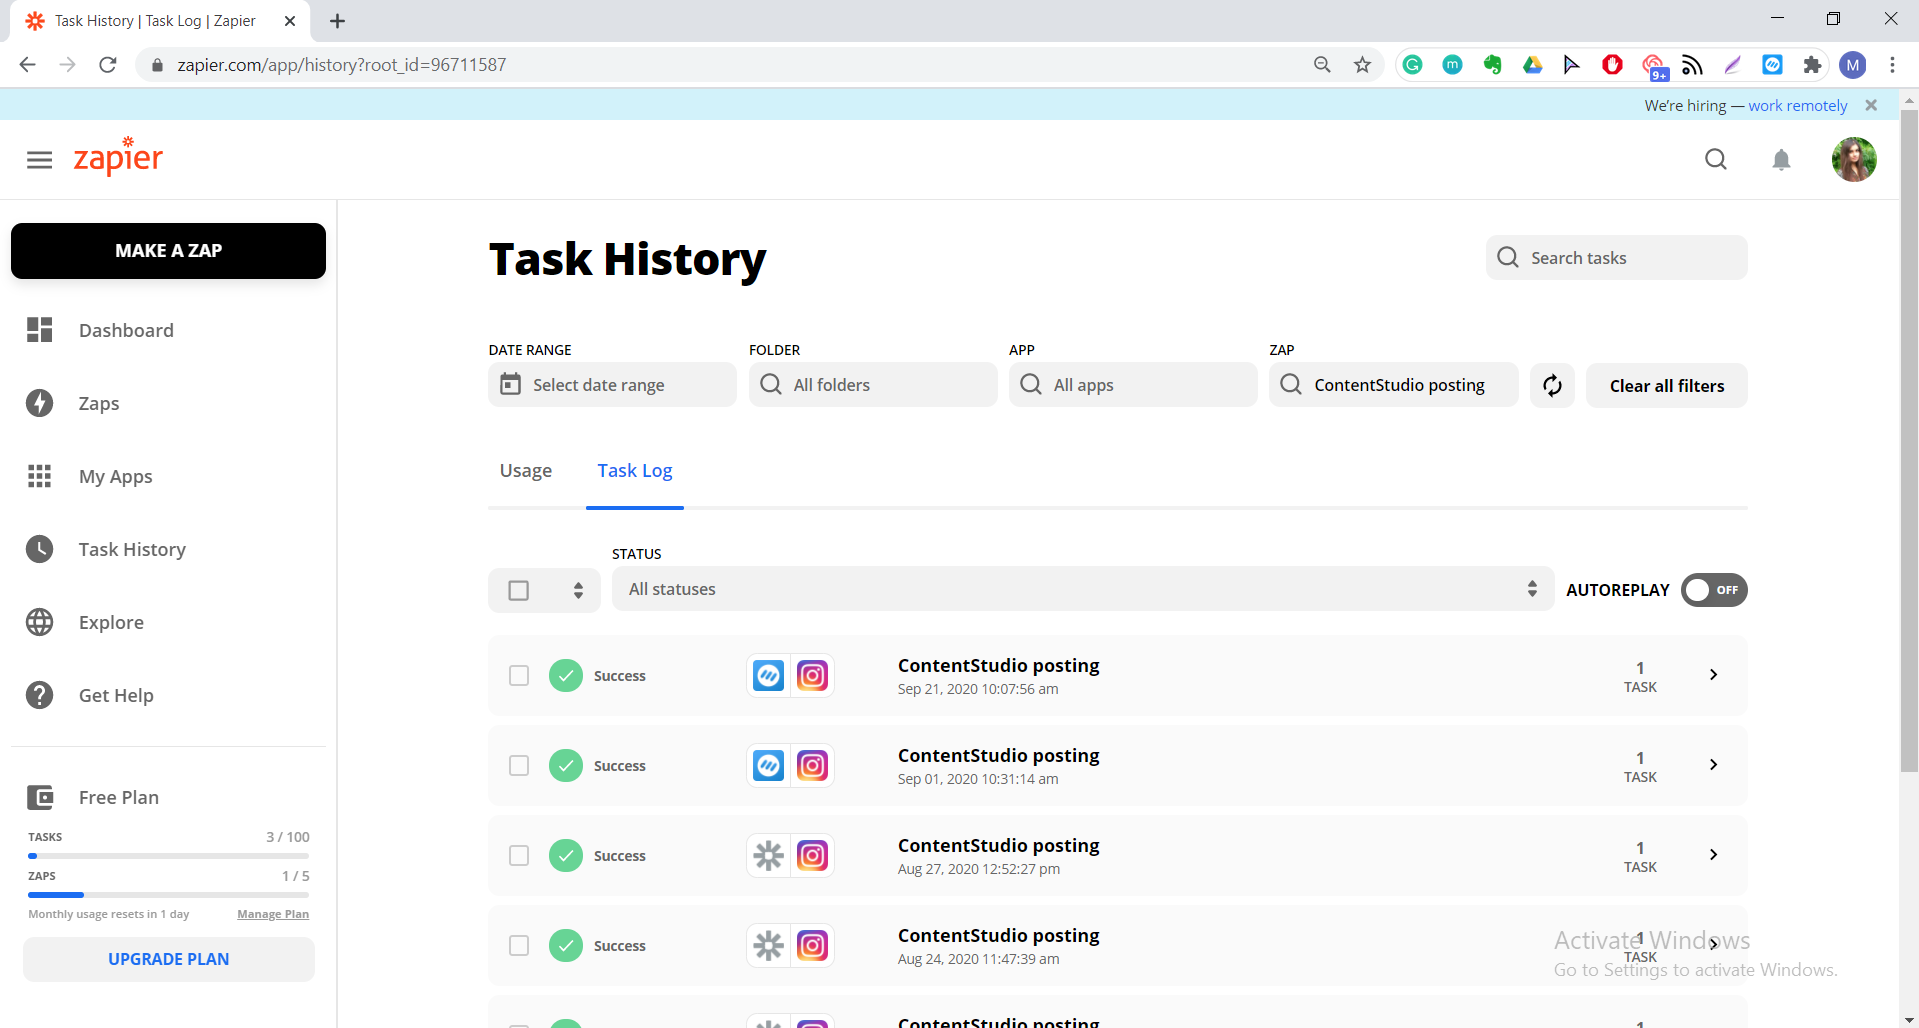
Task: Bookmark this page with the star icon
Action: (x=1362, y=65)
